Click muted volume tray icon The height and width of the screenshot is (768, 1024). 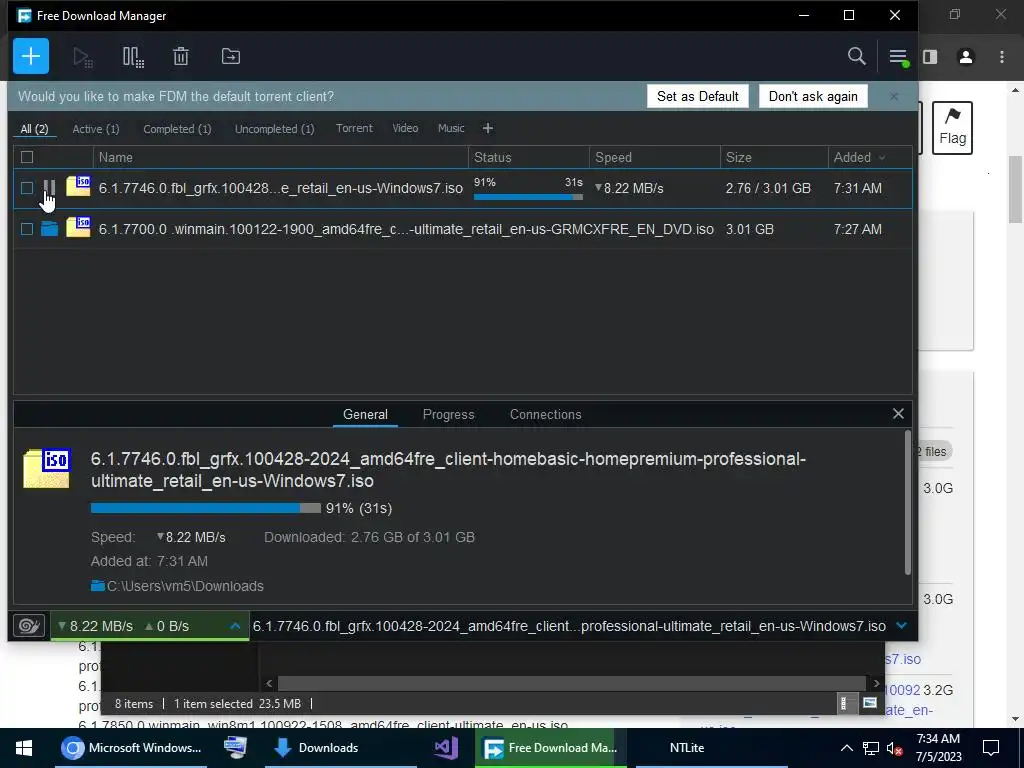pos(894,748)
